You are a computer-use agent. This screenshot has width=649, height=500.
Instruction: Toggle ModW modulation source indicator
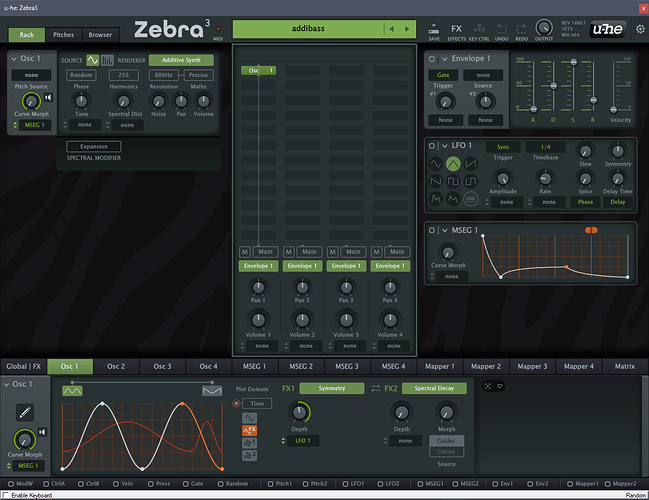click(11, 483)
